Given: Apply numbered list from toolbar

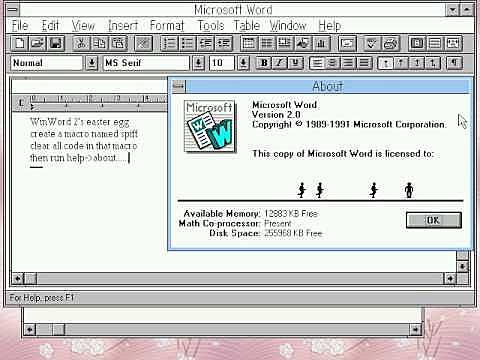Looking at the screenshot, I should point(169,43).
